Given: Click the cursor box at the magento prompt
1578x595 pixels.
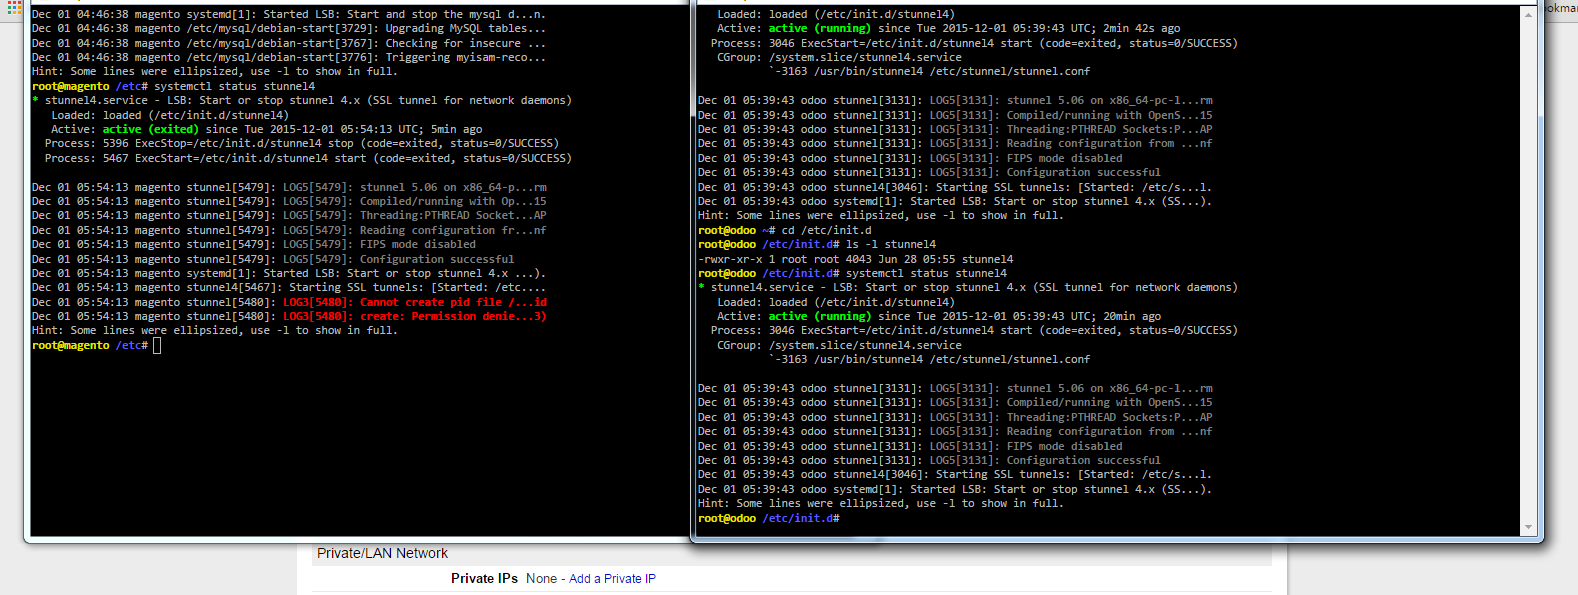Looking at the screenshot, I should pos(157,345).
